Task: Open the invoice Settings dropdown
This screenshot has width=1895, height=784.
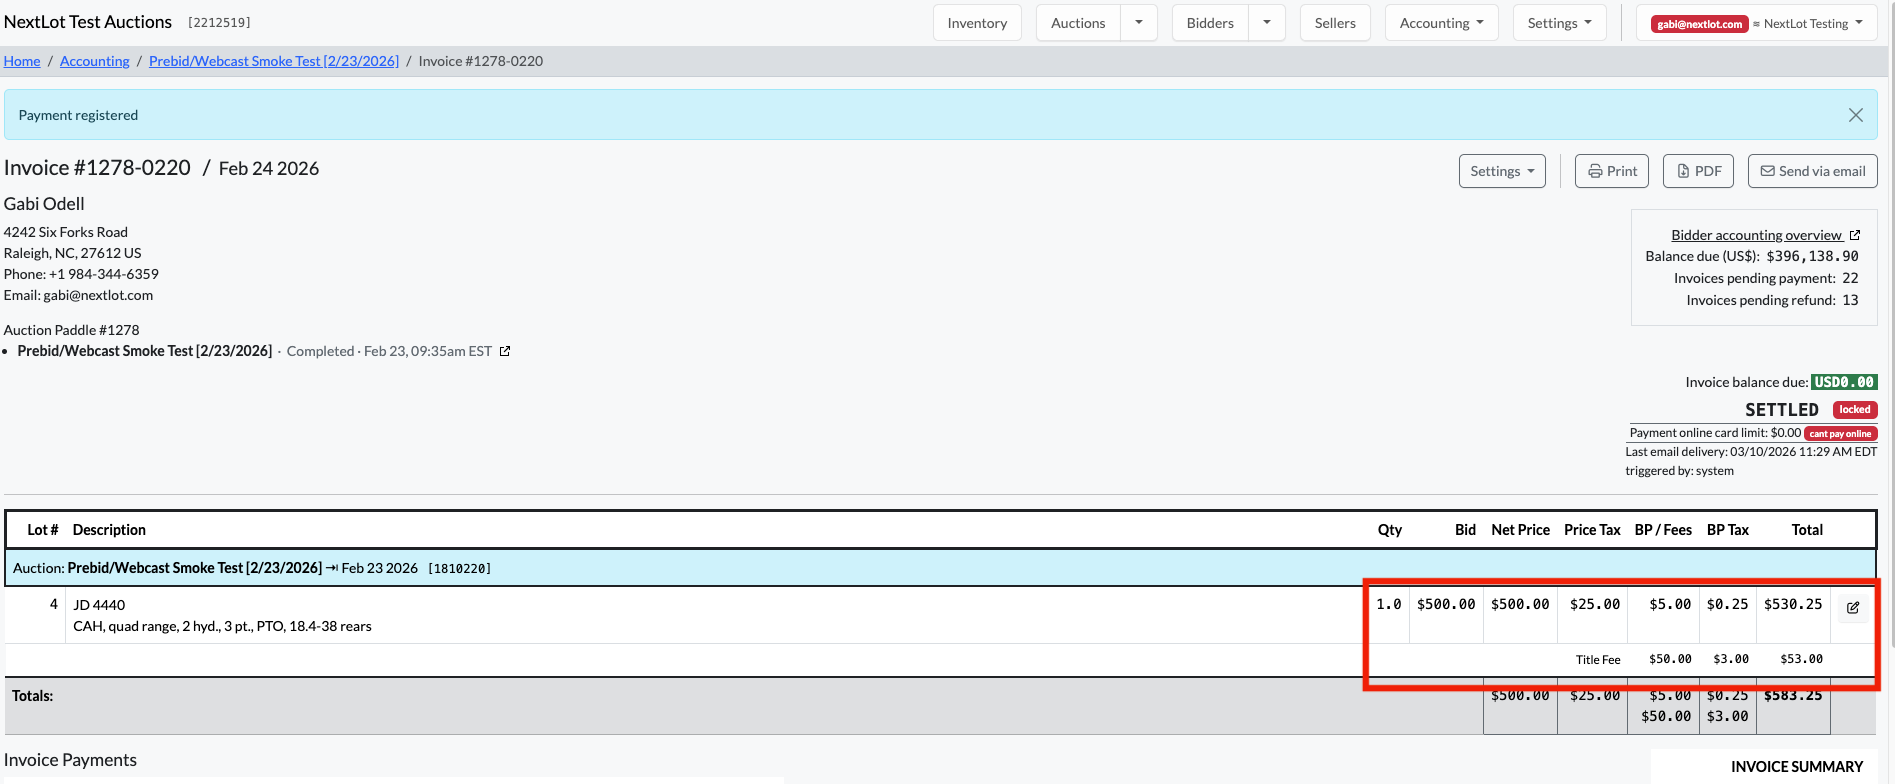Action: click(x=1502, y=171)
